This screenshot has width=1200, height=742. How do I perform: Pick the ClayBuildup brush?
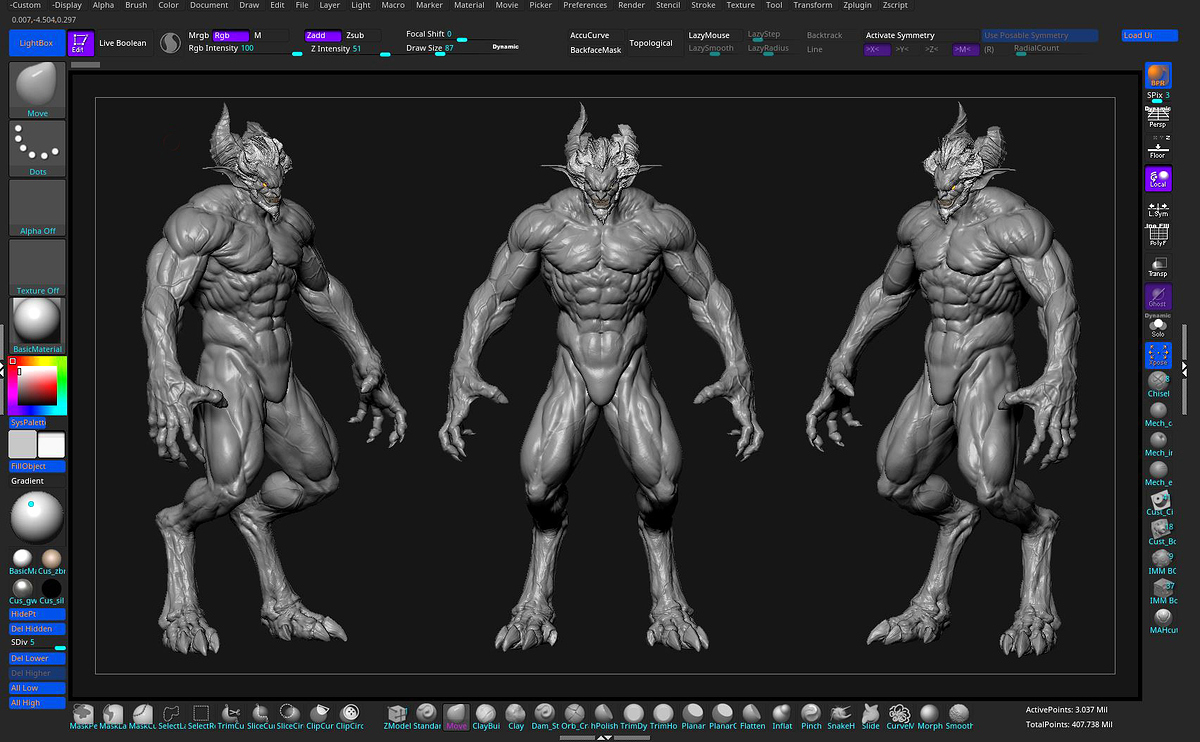coord(486,716)
